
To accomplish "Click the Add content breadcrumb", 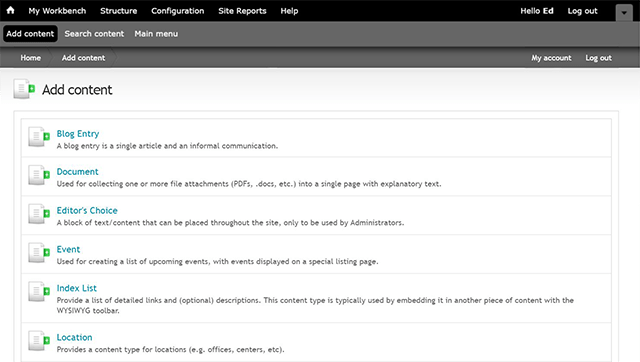I will [84, 58].
